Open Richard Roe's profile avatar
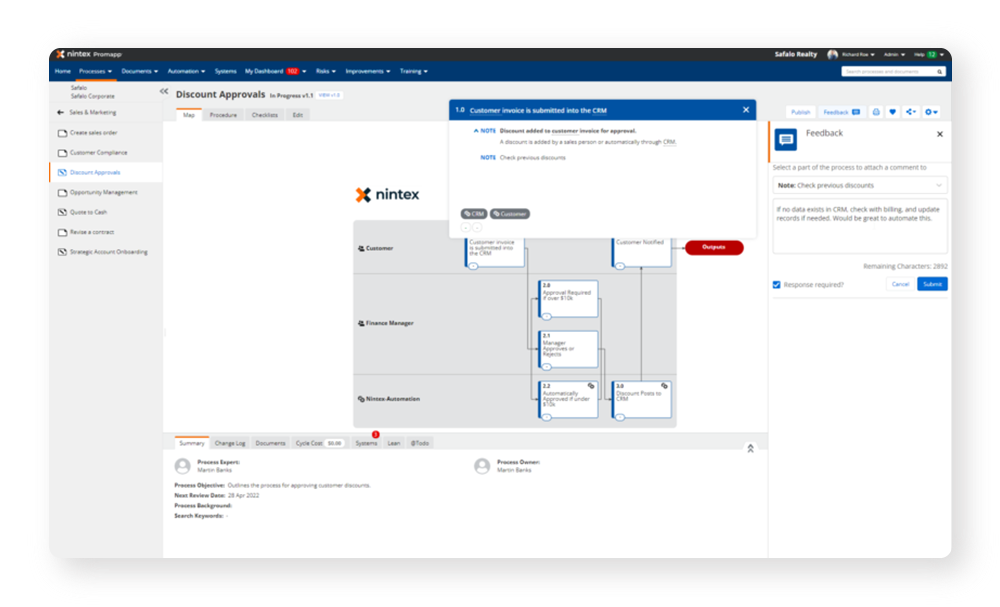The width and height of the screenshot is (1000, 607). (x=832, y=55)
